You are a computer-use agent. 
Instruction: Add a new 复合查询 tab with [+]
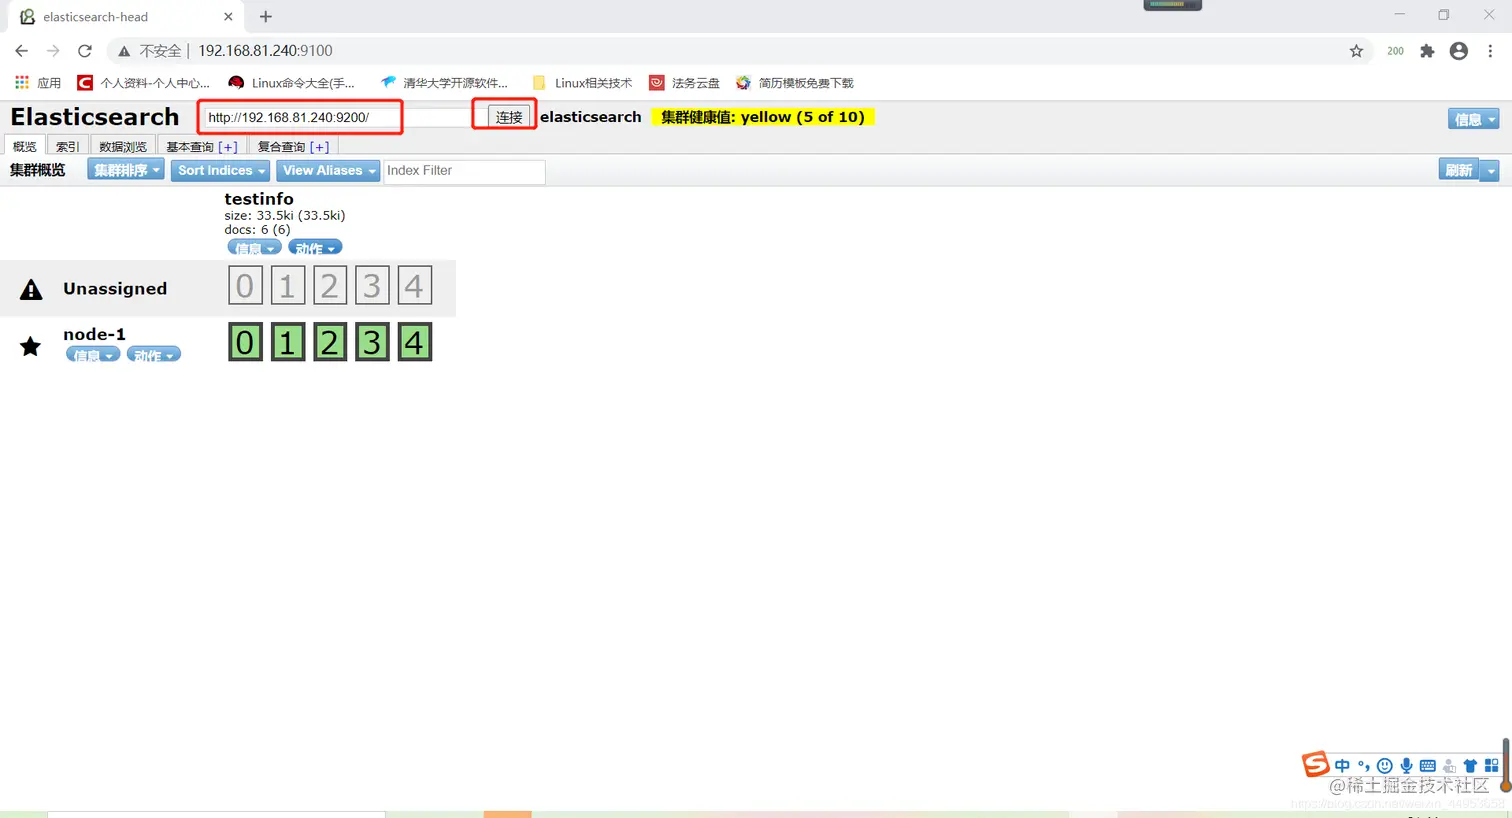pos(319,147)
